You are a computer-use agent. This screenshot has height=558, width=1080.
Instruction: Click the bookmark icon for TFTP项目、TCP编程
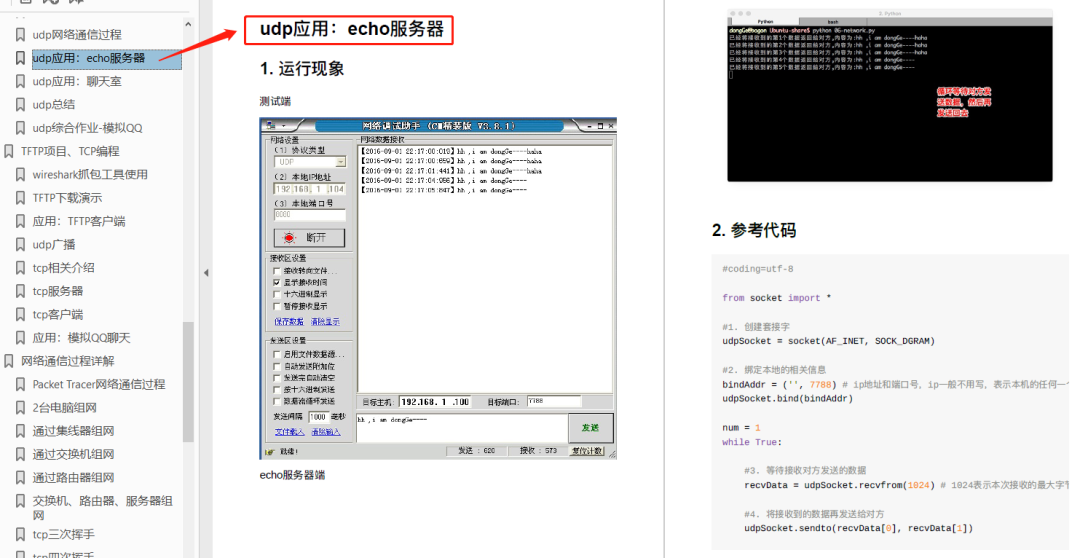[x=9, y=152]
